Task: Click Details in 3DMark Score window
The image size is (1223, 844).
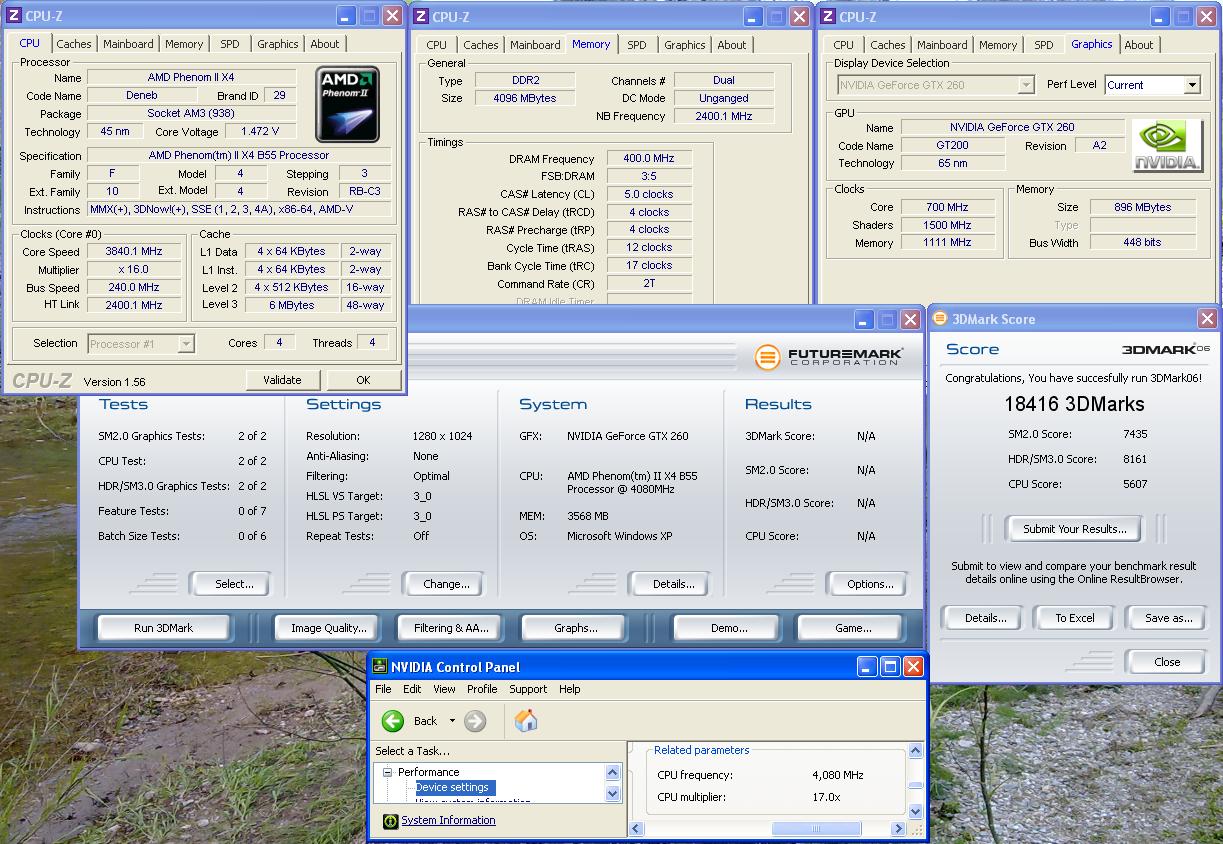Action: 985,618
